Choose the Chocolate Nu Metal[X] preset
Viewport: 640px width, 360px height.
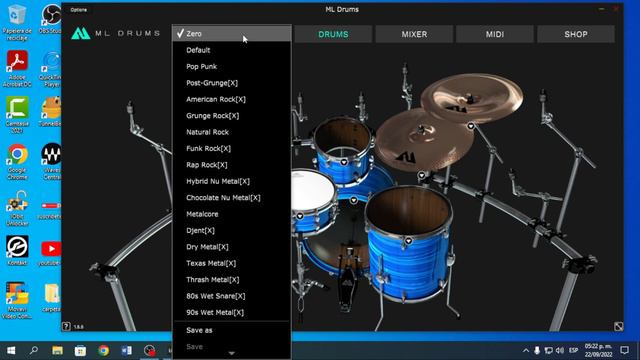tap(231, 198)
